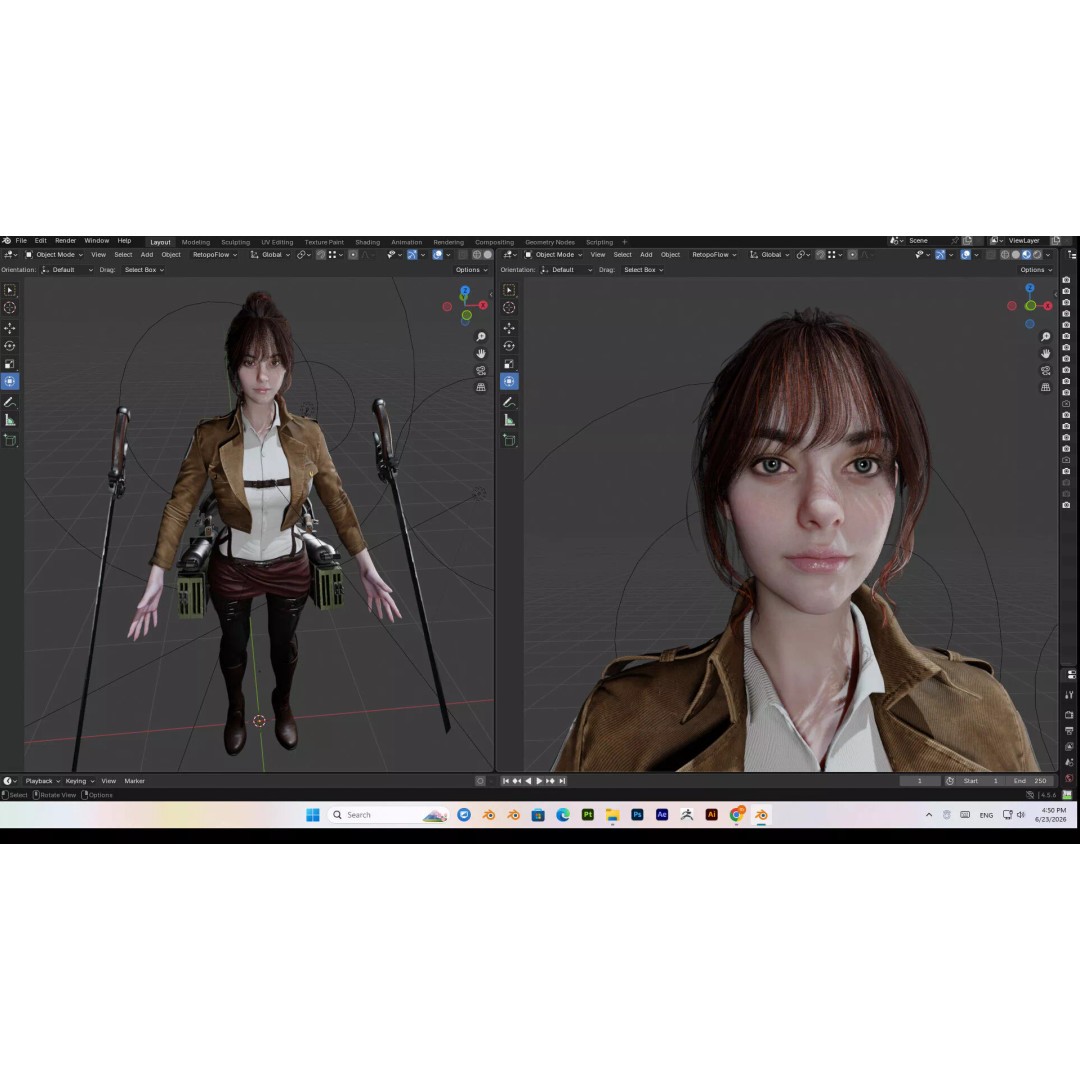This screenshot has width=1080, height=1080.
Task: Enable material preview shading in right viewport
Action: 1026,255
